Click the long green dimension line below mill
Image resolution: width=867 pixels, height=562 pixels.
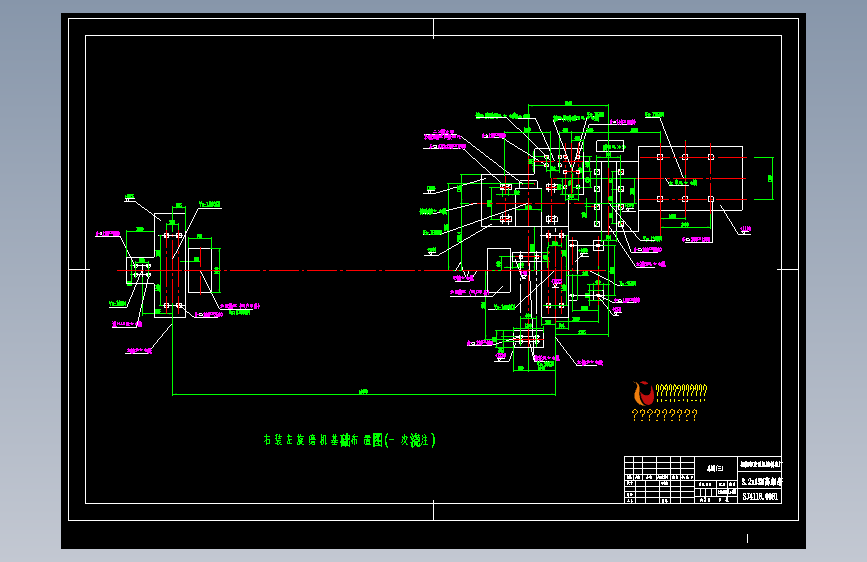point(364,394)
